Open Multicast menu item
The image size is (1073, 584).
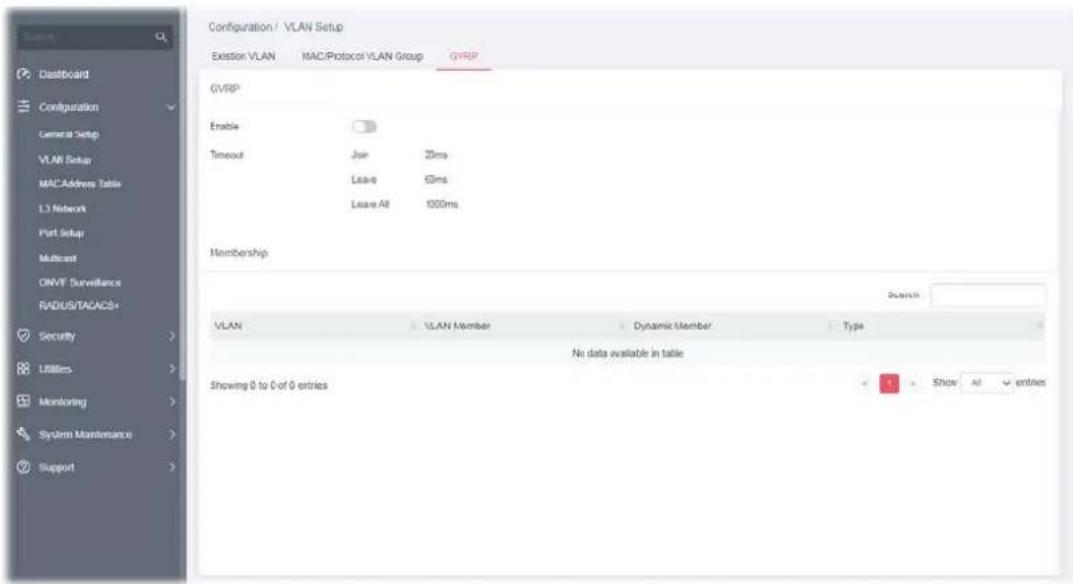(x=57, y=258)
